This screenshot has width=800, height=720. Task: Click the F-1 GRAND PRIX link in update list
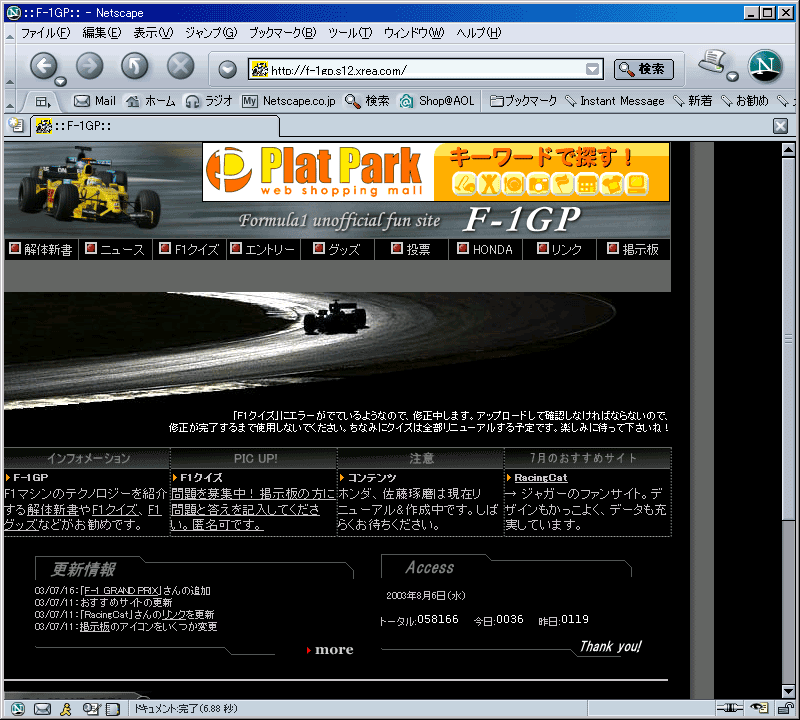click(120, 590)
